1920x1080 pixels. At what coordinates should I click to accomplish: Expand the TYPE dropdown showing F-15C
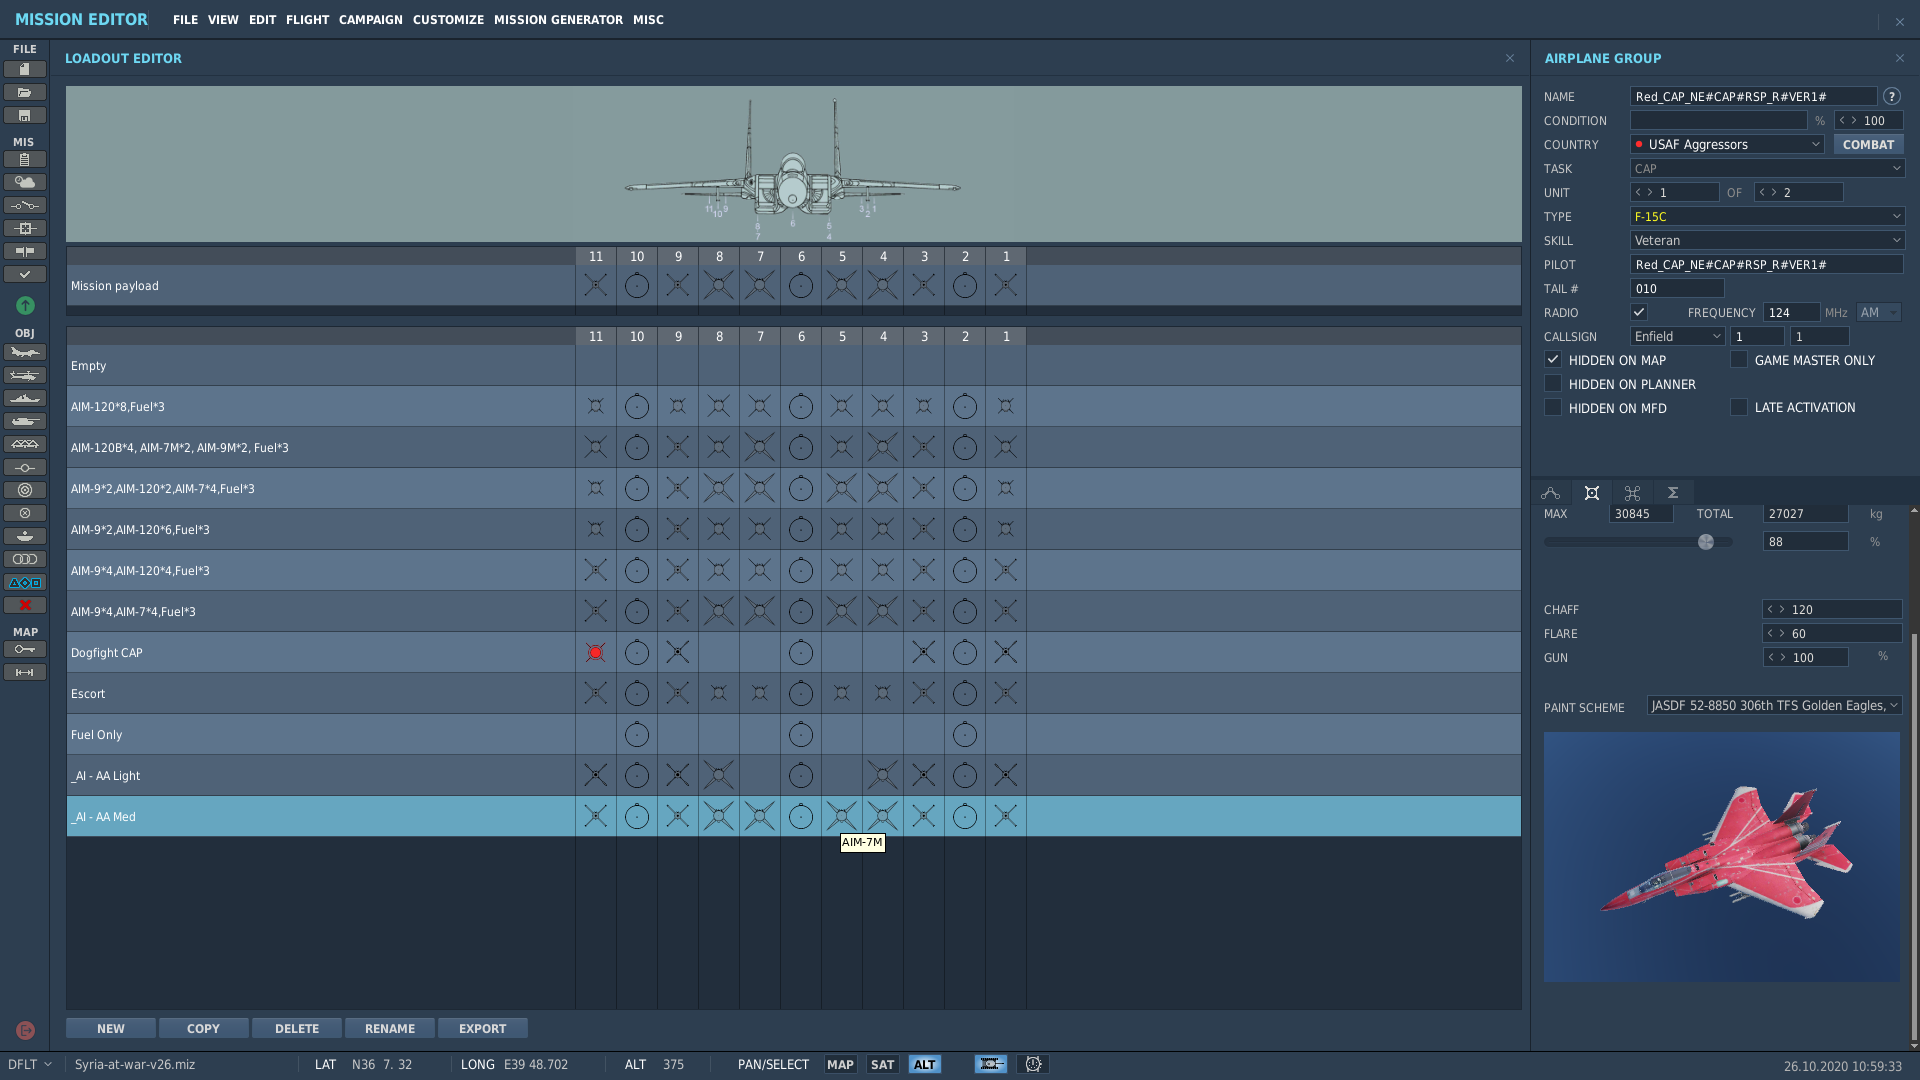pyautogui.click(x=1767, y=216)
